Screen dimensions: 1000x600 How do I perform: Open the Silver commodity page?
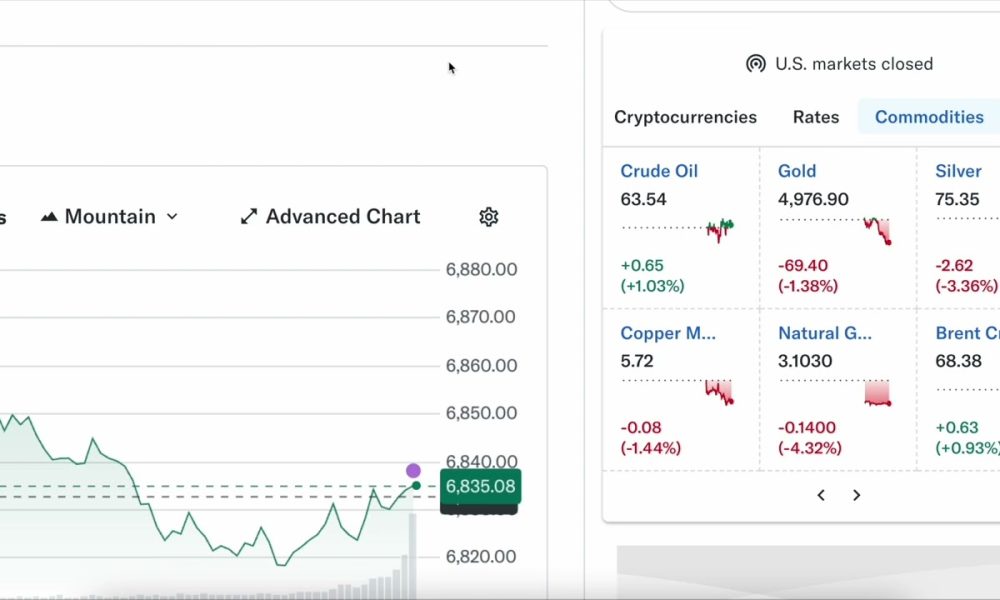tap(957, 171)
